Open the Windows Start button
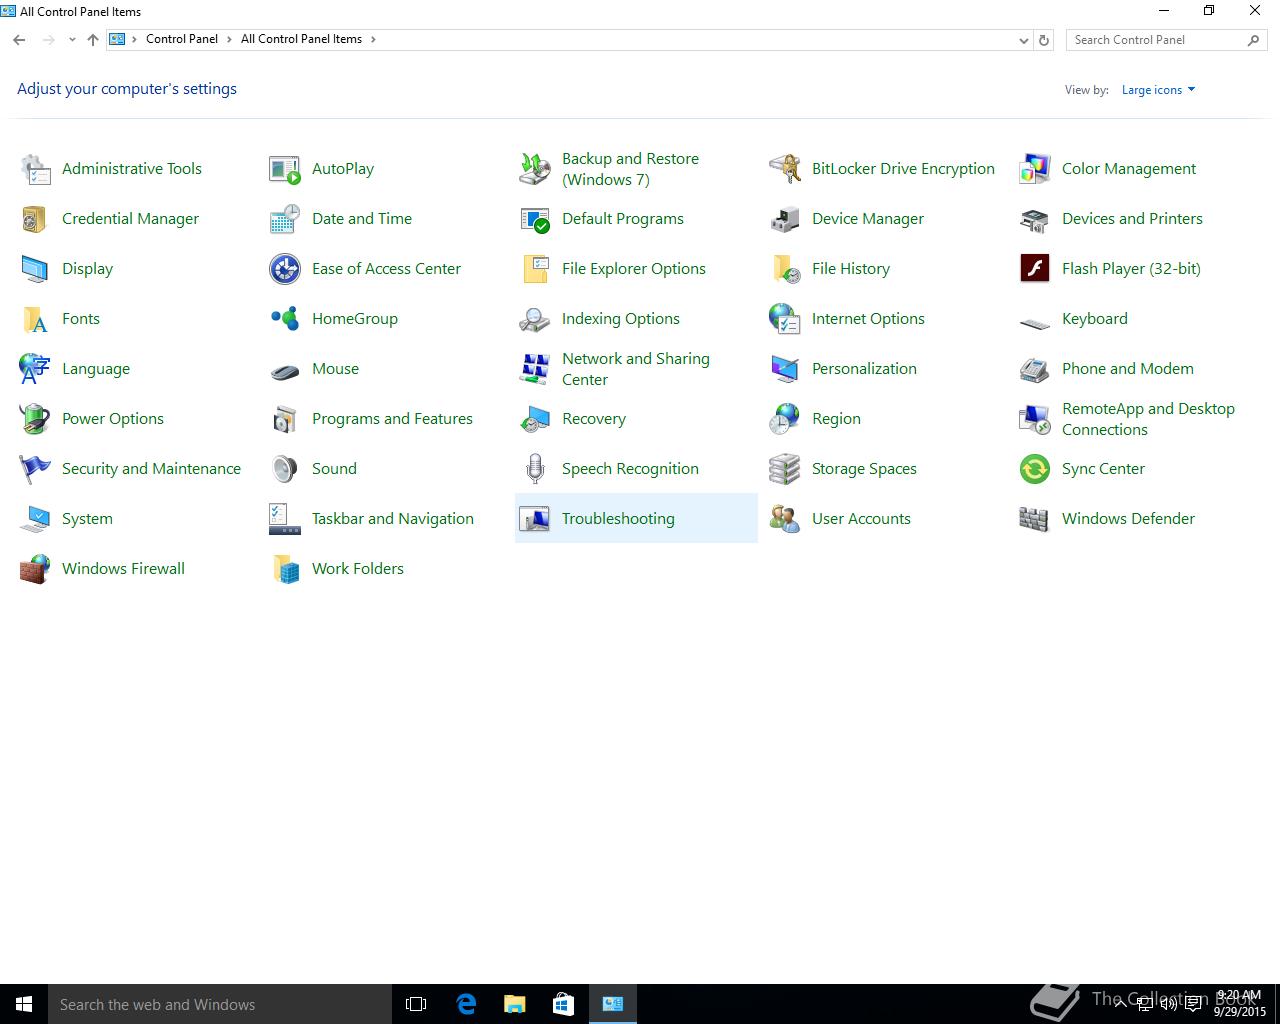This screenshot has width=1280, height=1024. pos(24,1004)
